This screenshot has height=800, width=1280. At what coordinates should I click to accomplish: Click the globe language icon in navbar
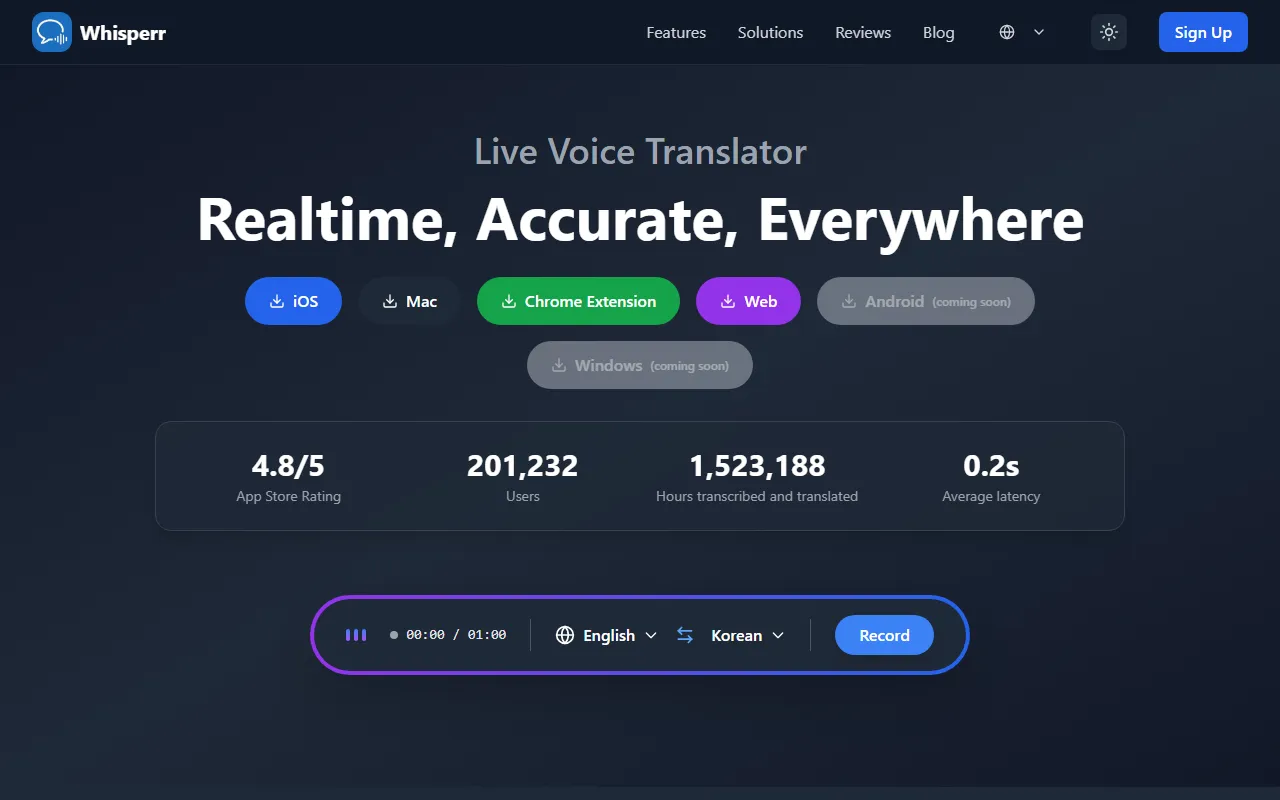1007,32
